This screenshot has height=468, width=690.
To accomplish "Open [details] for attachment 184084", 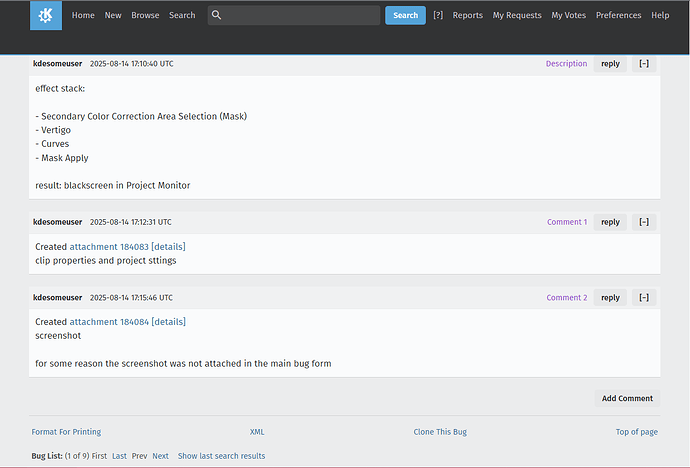I will click(x=168, y=322).
